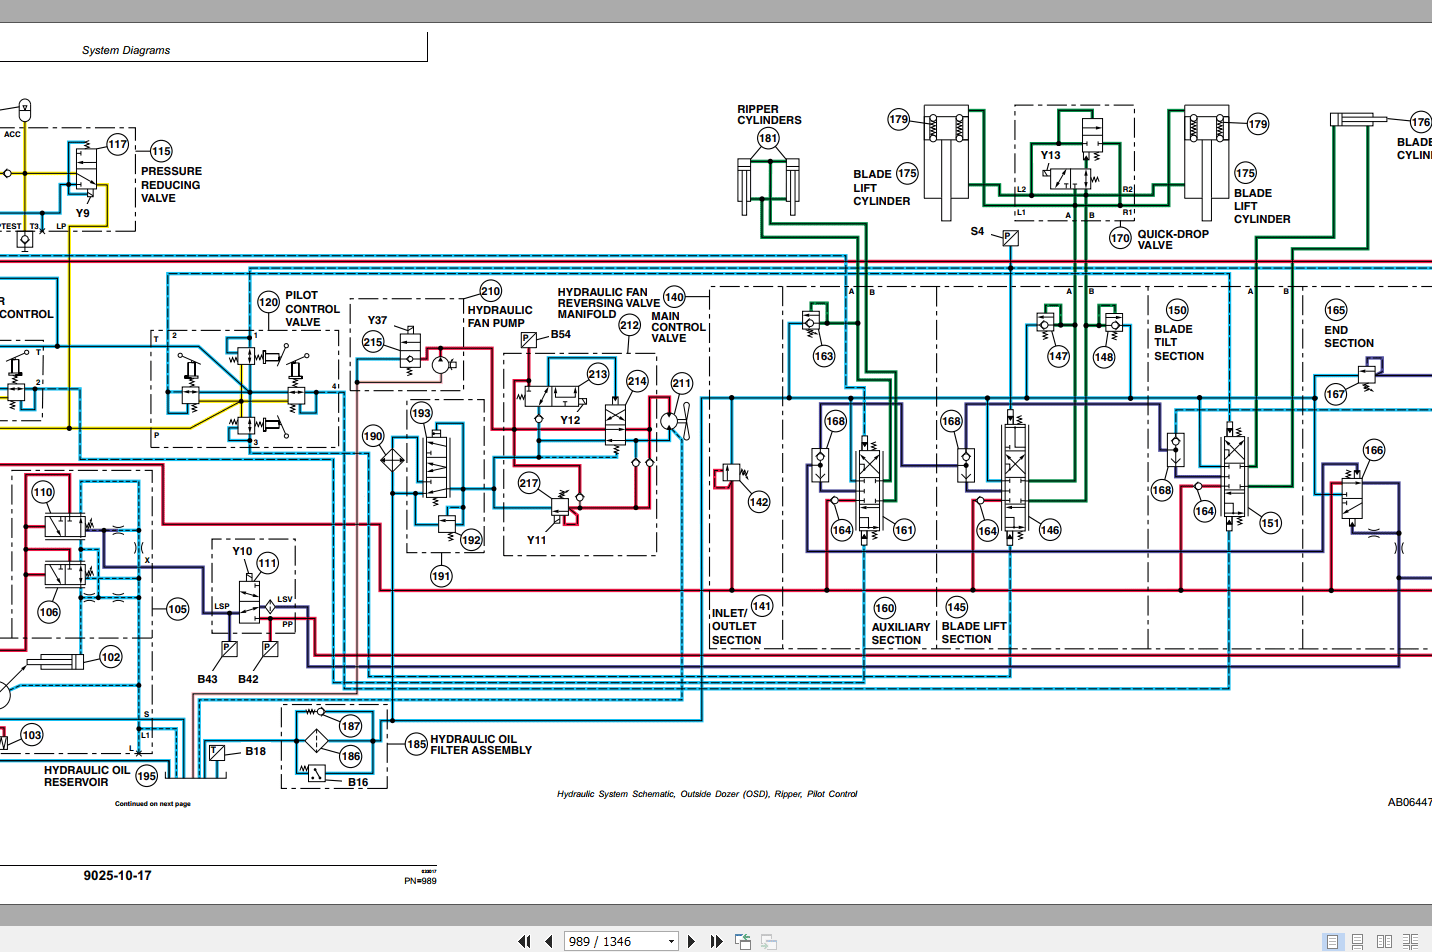Switch to continuous scrolling page layout
This screenshot has height=952, width=1432.
point(1357,941)
